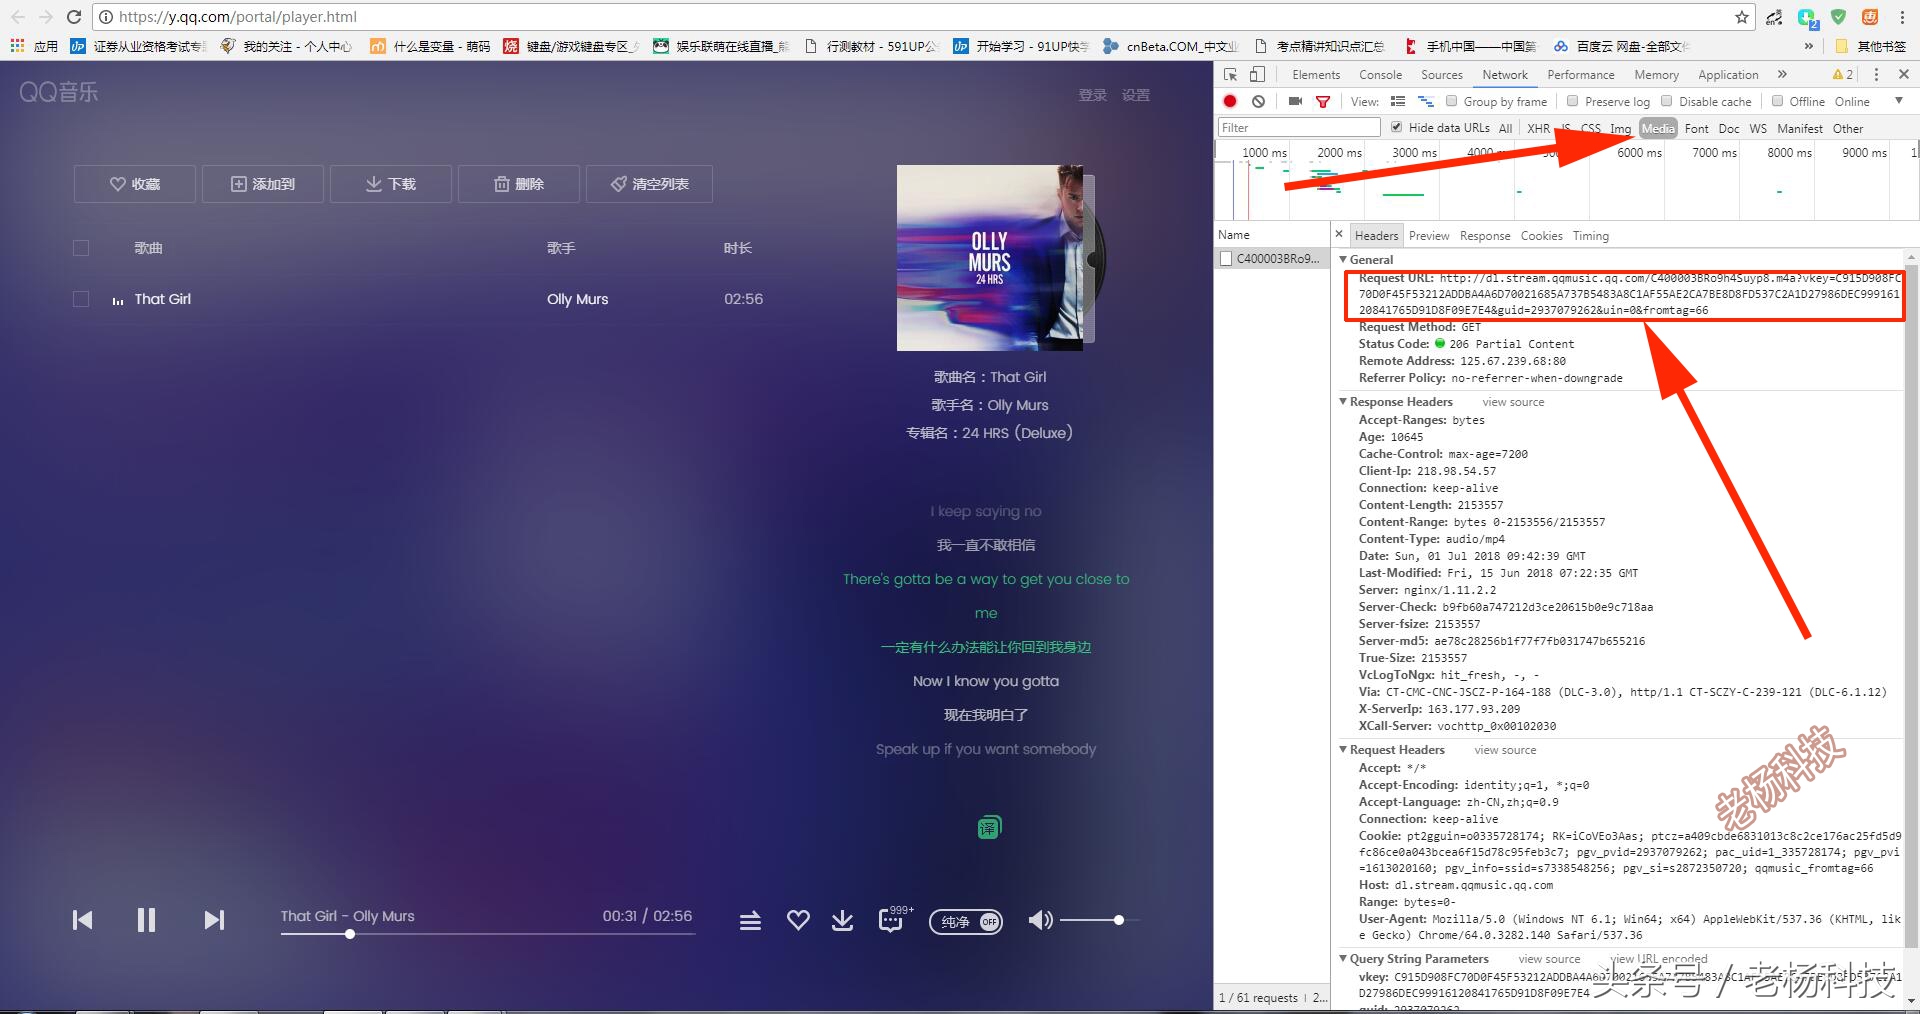Screen dimensions: 1920x1014
Task: Select the C400003BRo9 request in Name list
Action: pyautogui.click(x=1272, y=258)
